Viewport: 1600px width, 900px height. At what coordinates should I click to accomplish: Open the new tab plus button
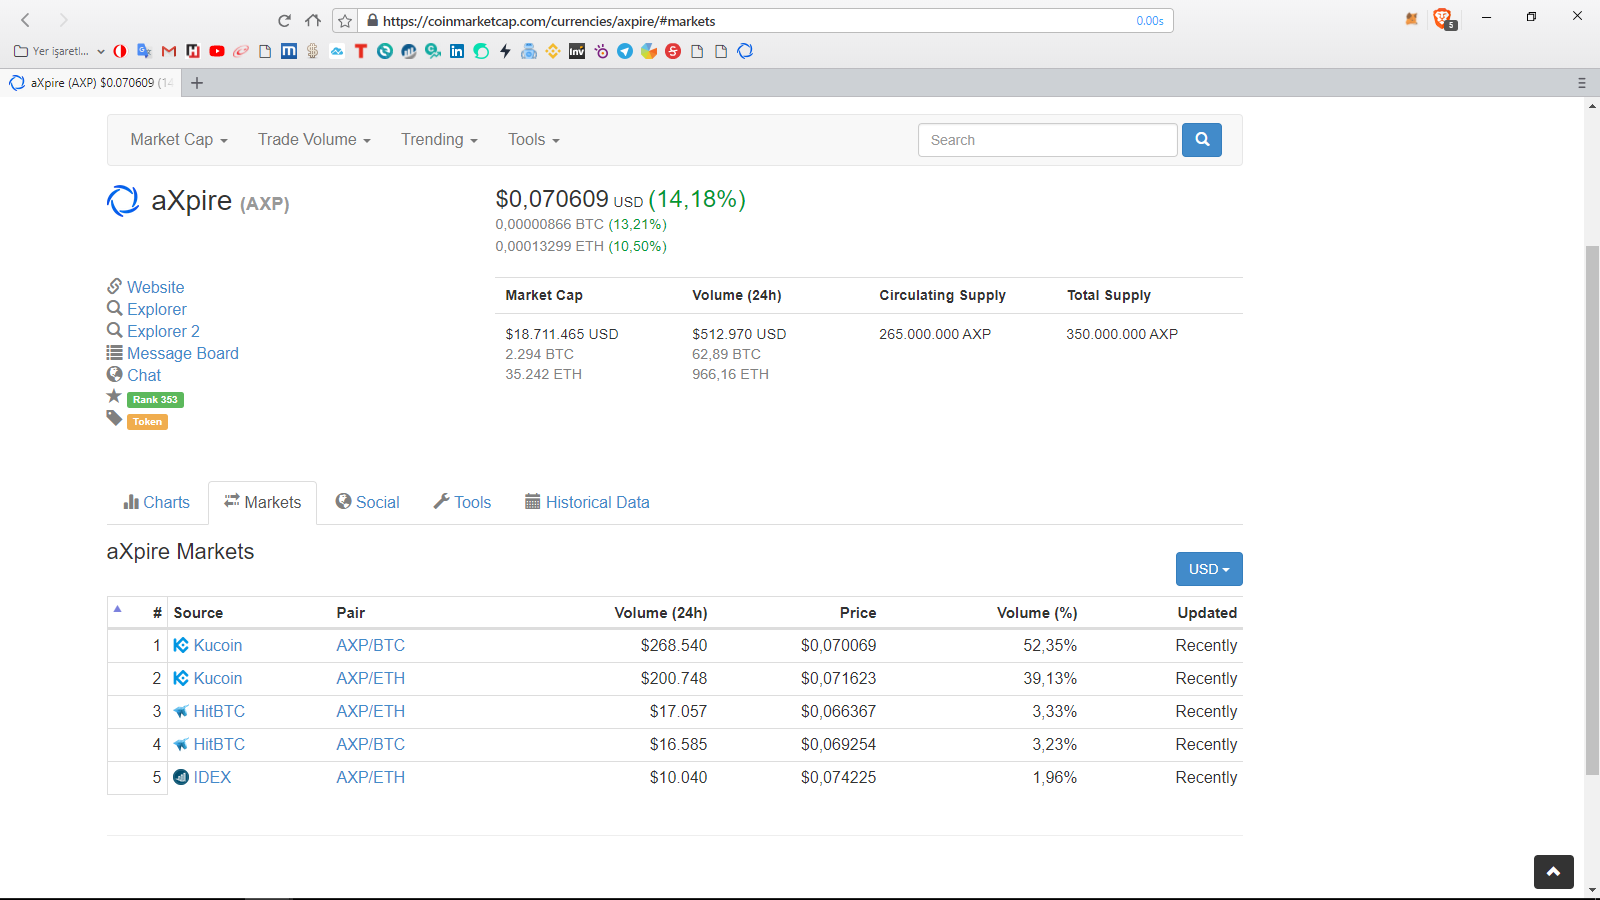(x=197, y=83)
